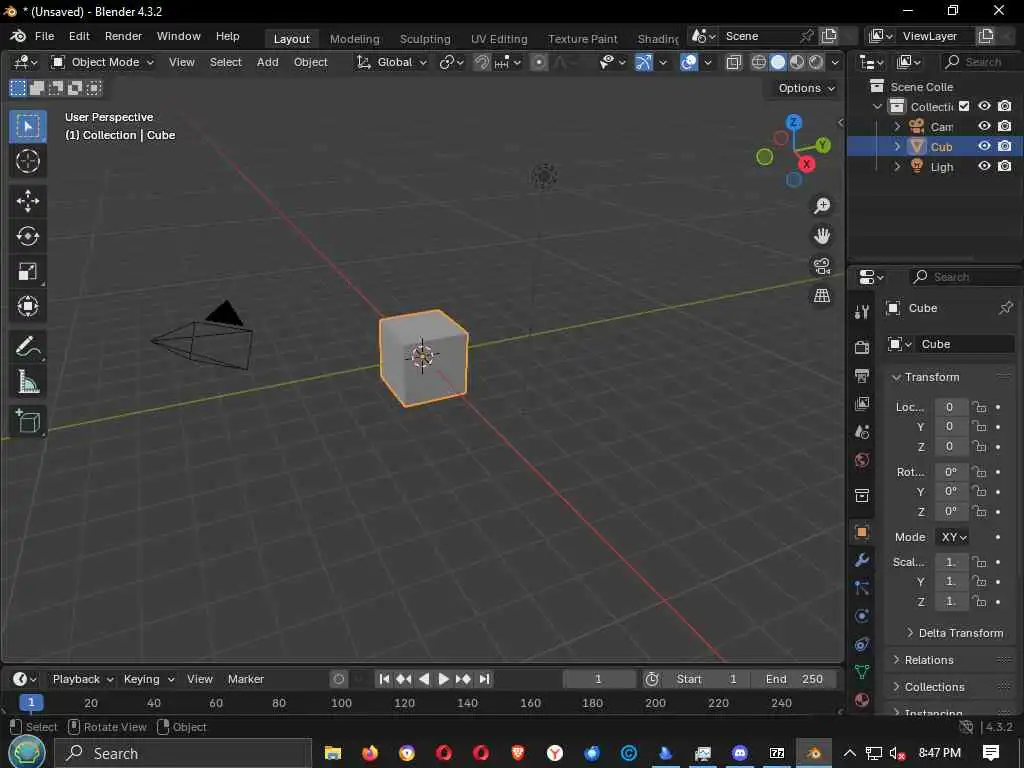
Task: Open the File menu
Action: tap(44, 36)
